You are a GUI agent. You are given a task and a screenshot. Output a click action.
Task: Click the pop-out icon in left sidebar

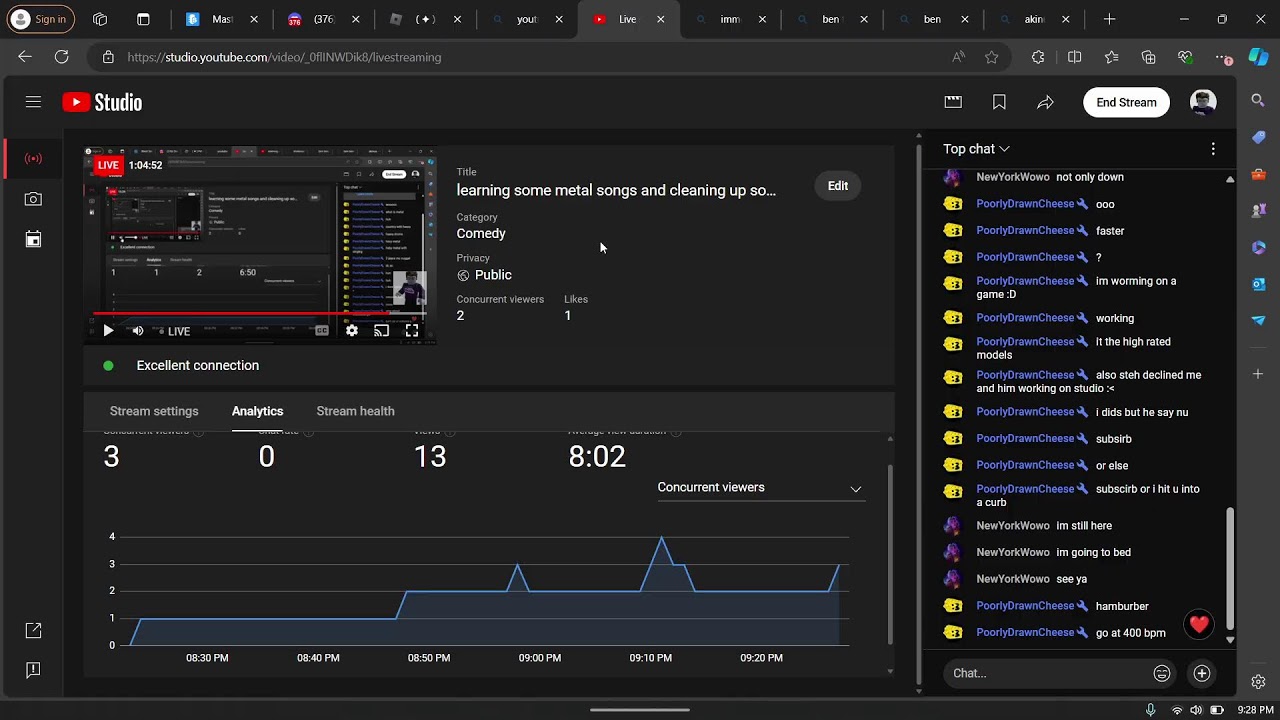coord(33,630)
